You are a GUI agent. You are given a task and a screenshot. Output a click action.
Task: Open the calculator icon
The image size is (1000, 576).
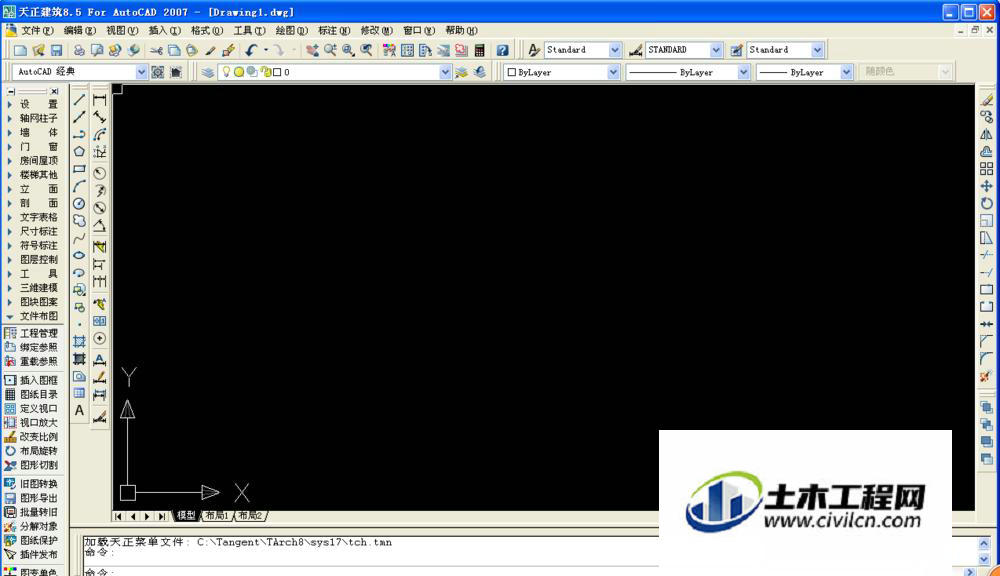[480, 50]
